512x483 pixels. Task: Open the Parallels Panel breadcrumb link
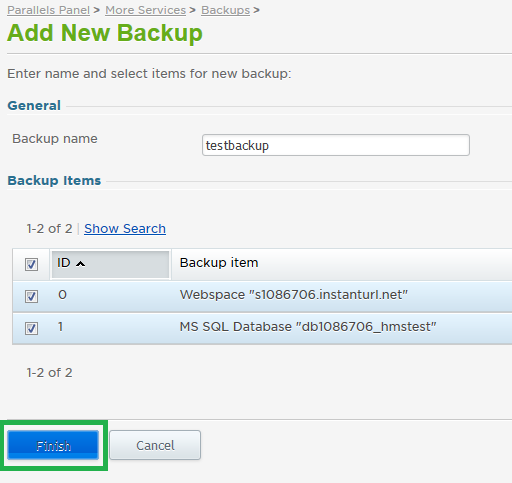[x=48, y=10]
